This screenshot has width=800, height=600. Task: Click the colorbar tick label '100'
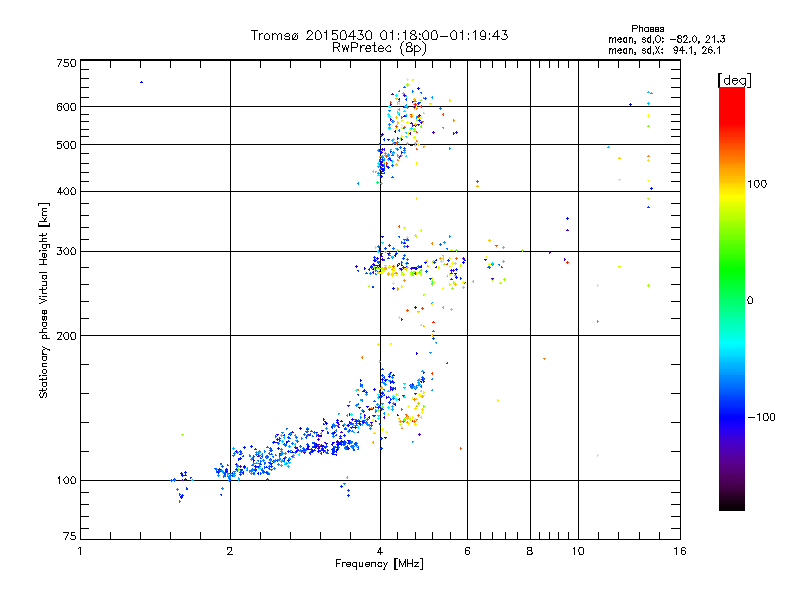pos(757,184)
